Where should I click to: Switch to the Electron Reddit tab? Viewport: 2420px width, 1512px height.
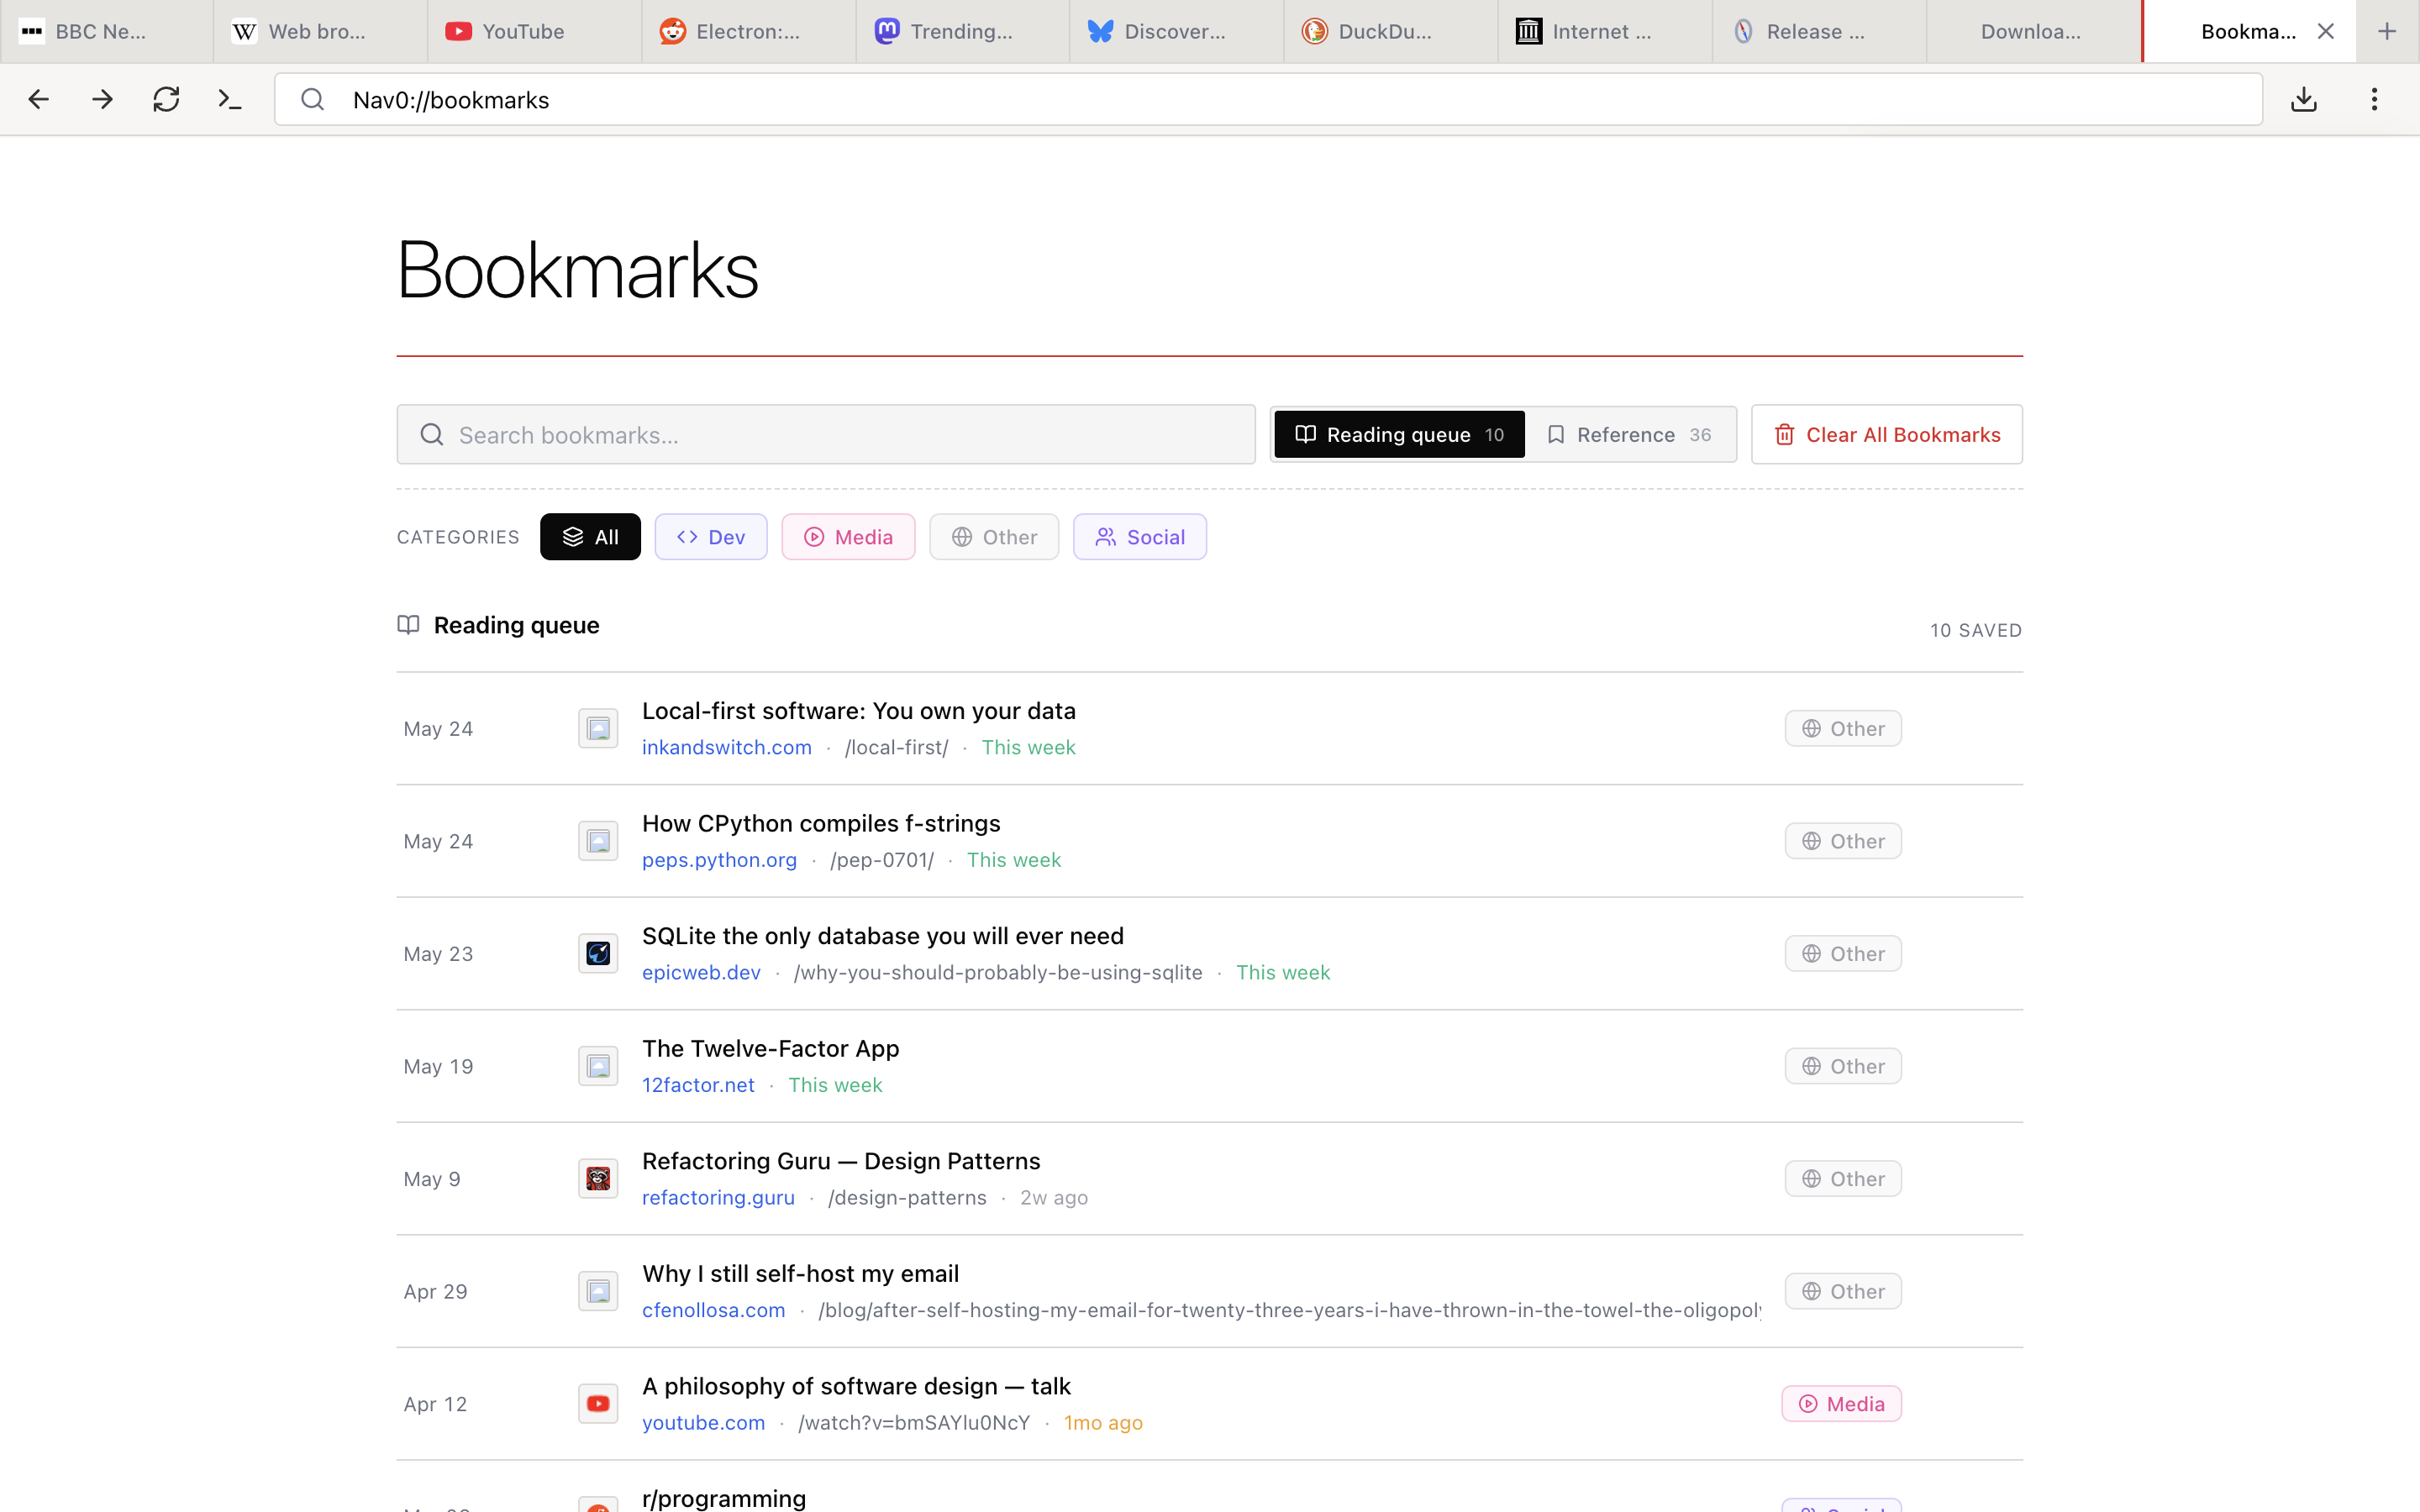coord(748,31)
